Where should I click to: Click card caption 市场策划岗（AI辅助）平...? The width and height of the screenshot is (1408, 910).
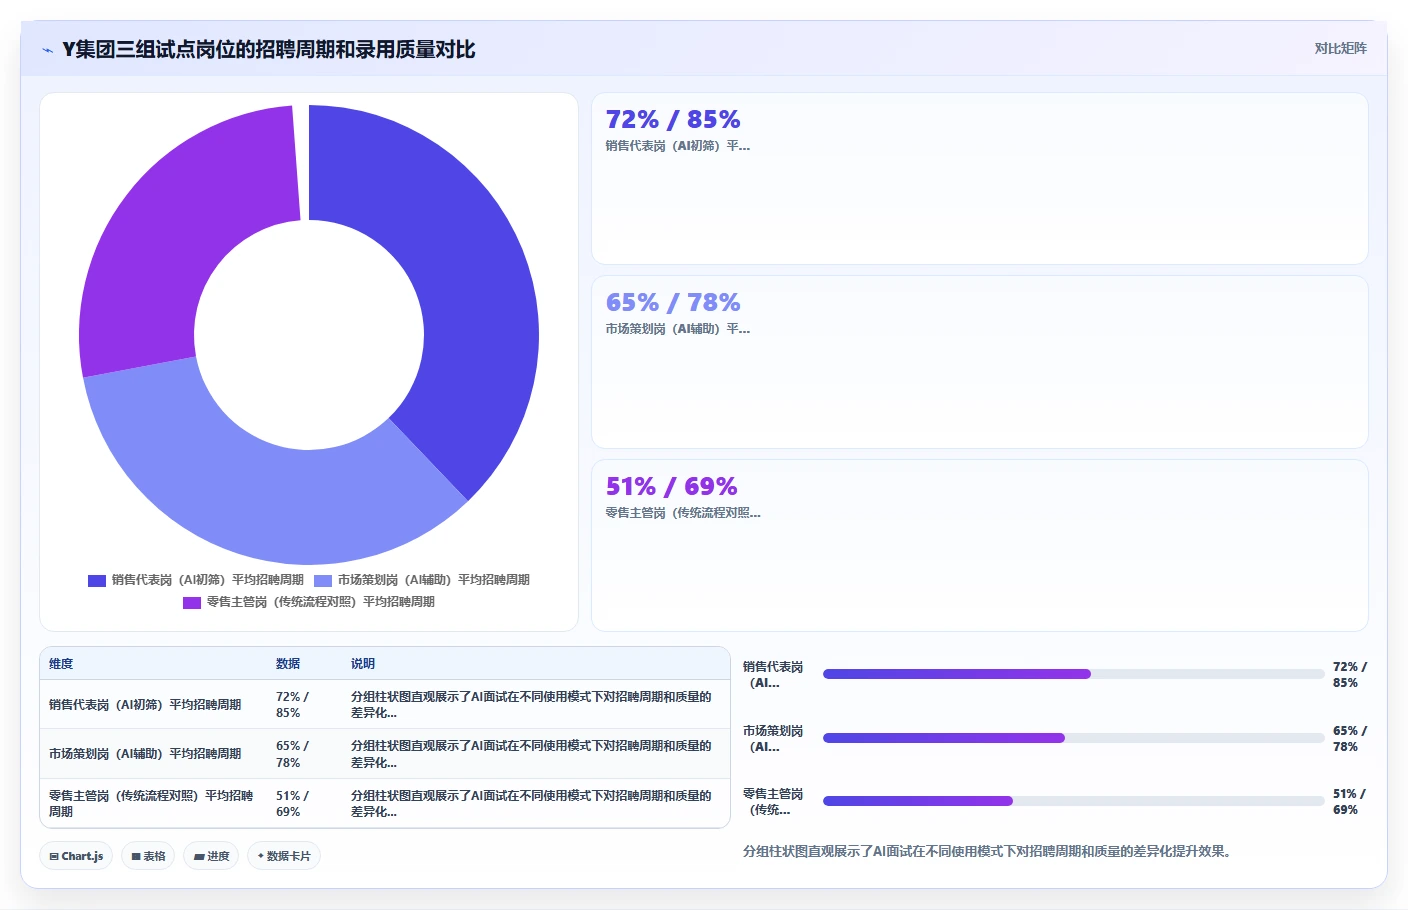pos(678,329)
